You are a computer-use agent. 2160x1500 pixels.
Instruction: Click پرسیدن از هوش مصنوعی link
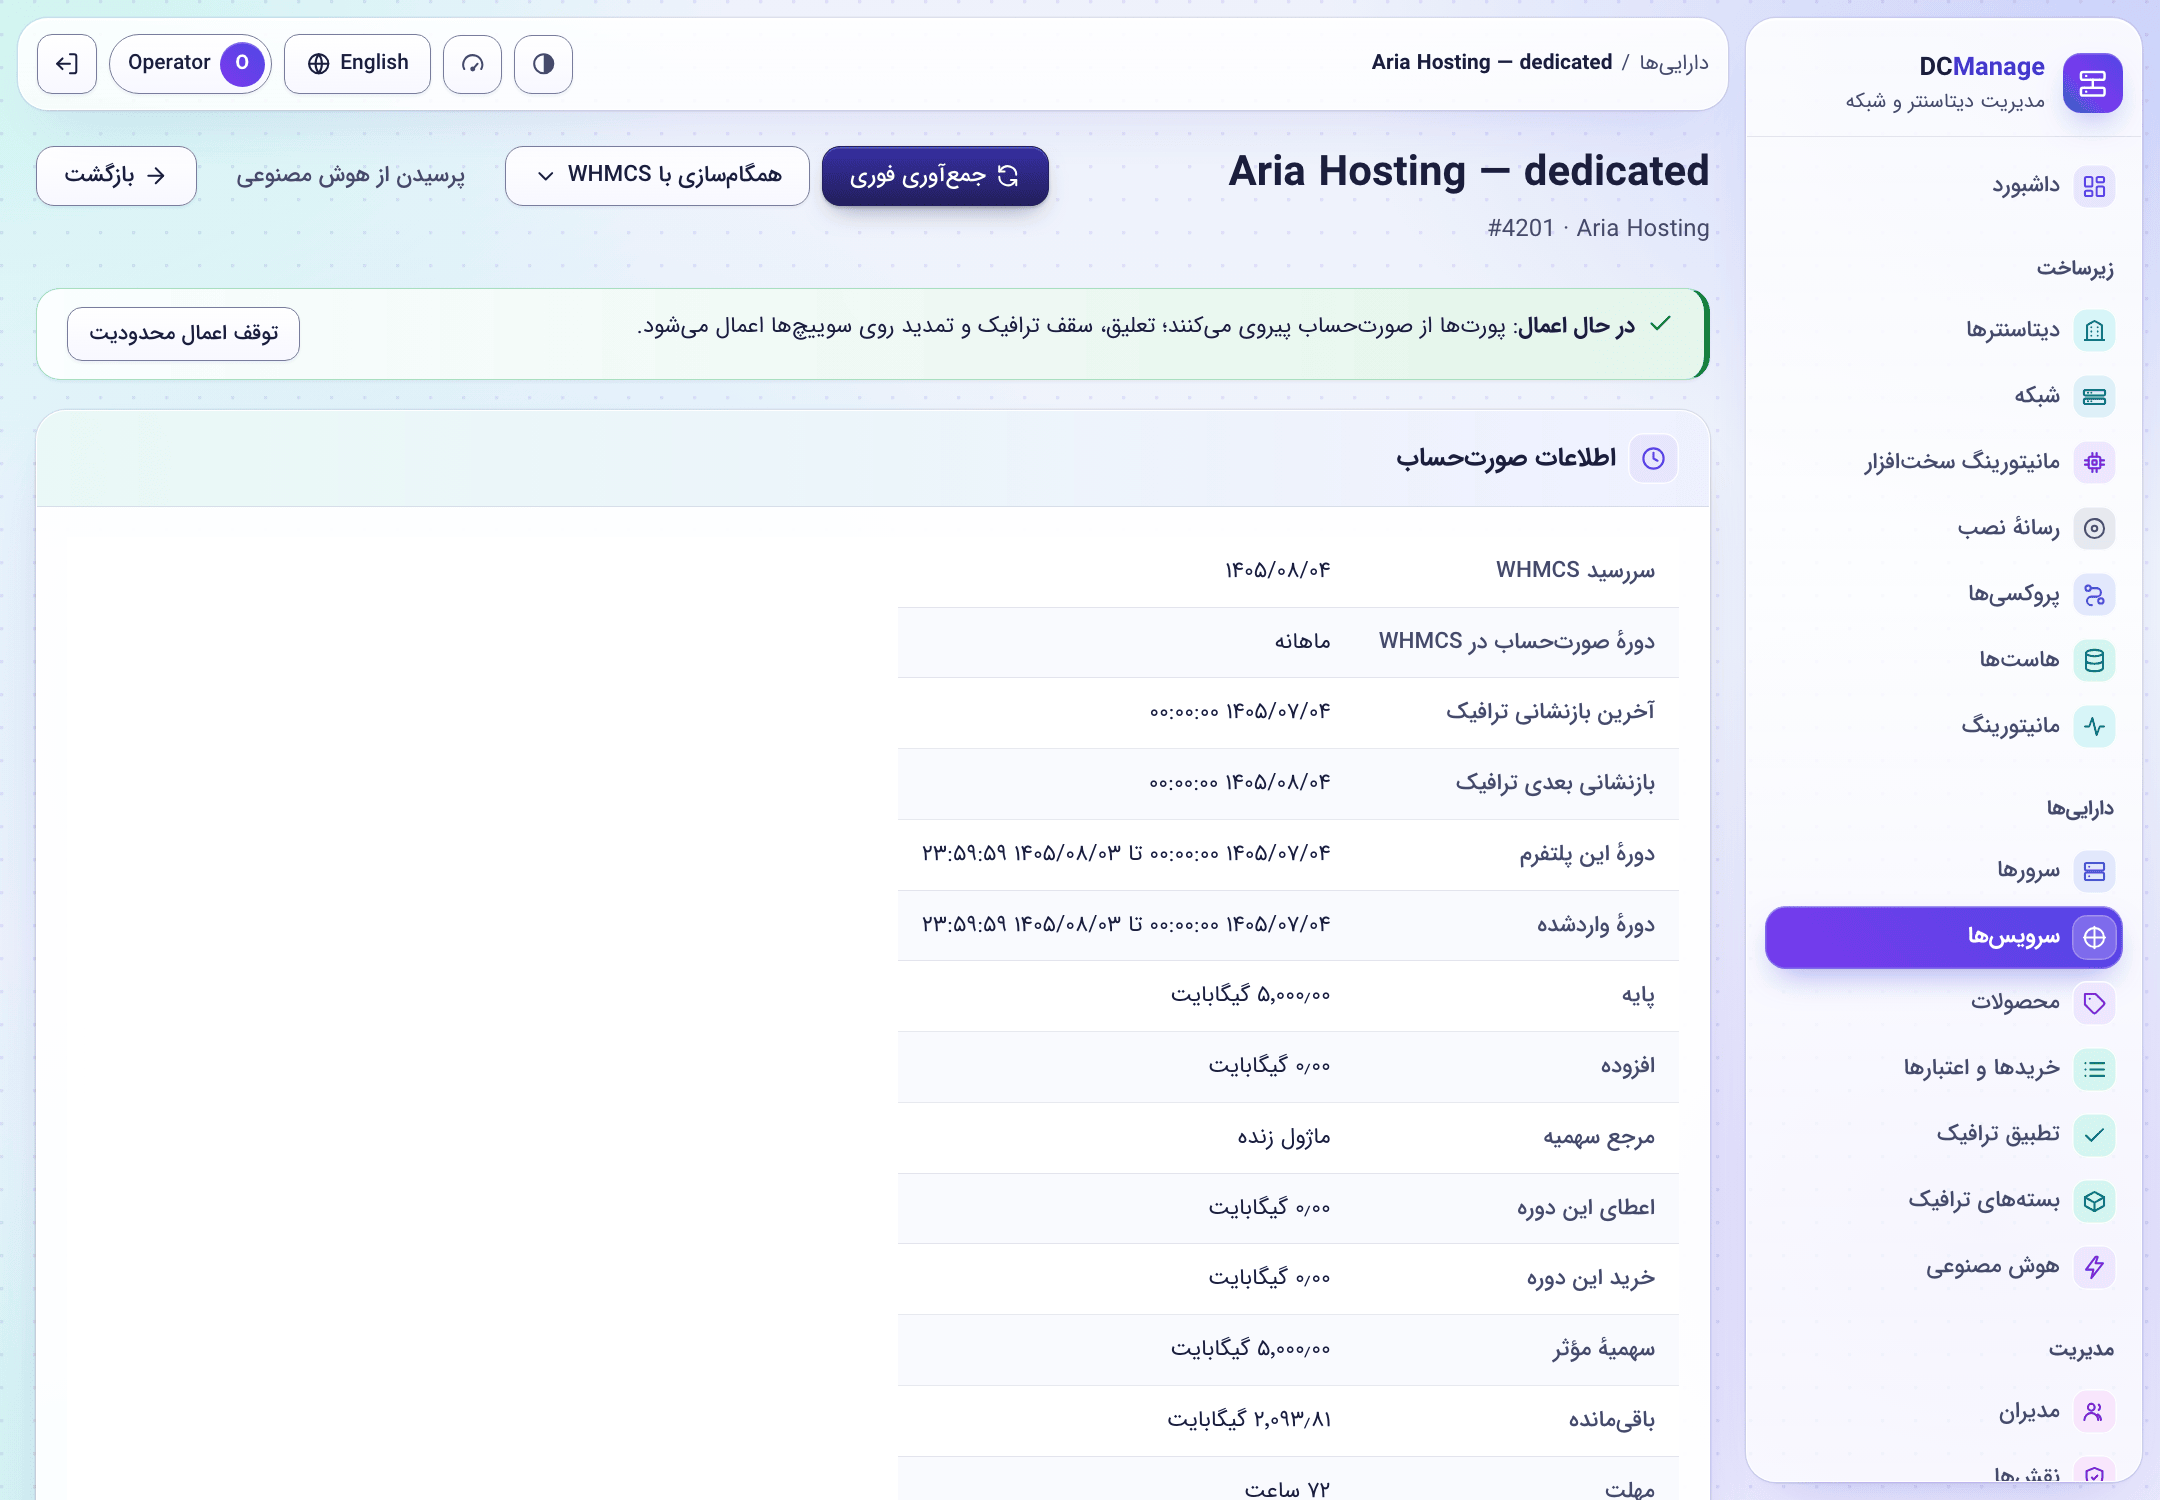coord(351,176)
